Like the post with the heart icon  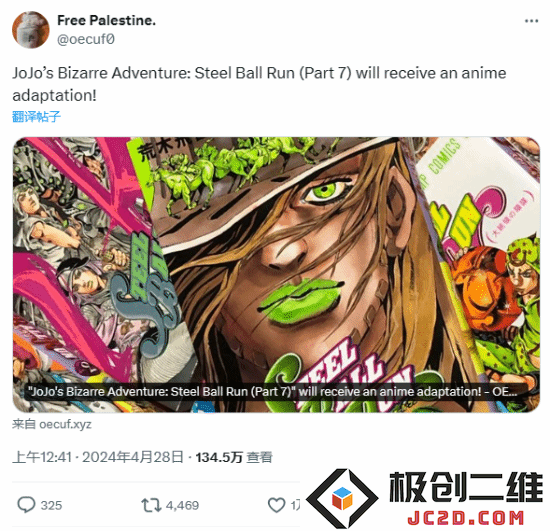tap(276, 505)
